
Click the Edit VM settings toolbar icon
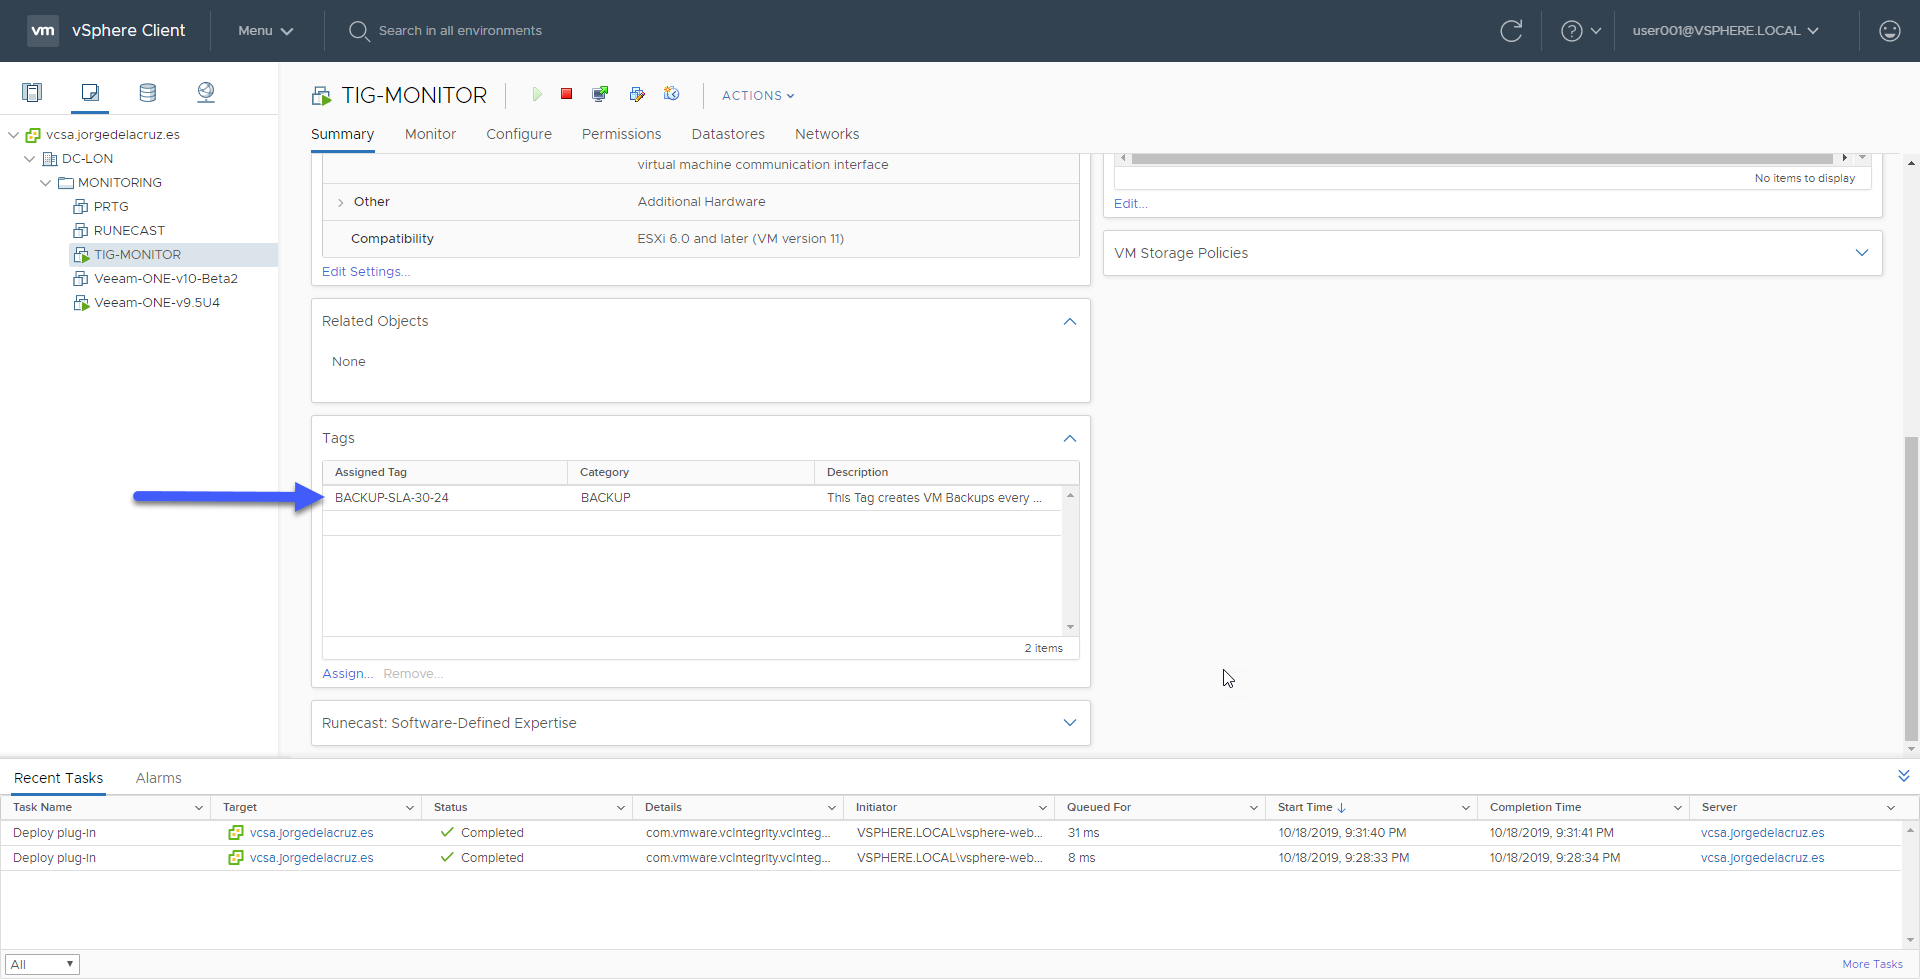click(637, 94)
